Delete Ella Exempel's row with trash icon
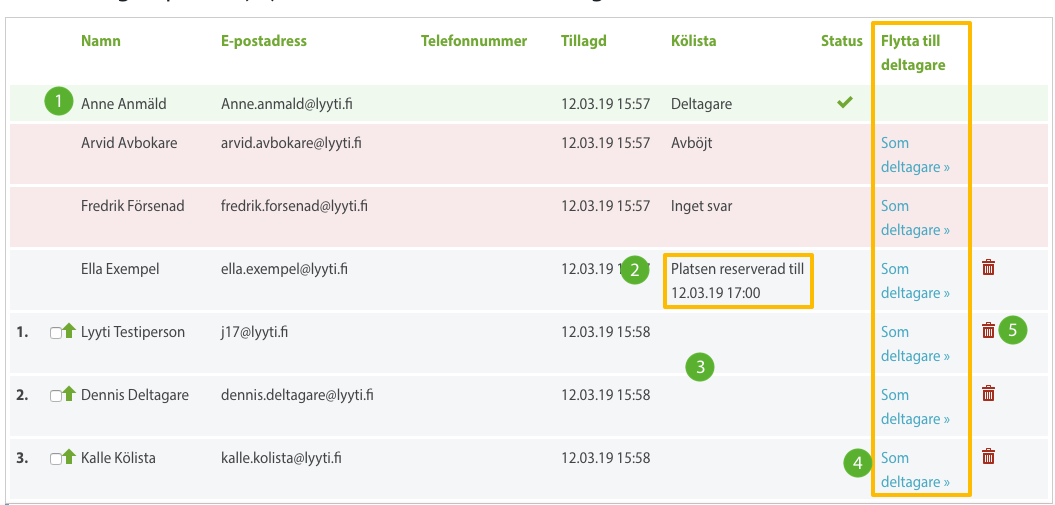The width and height of the screenshot is (1055, 505). tap(988, 267)
